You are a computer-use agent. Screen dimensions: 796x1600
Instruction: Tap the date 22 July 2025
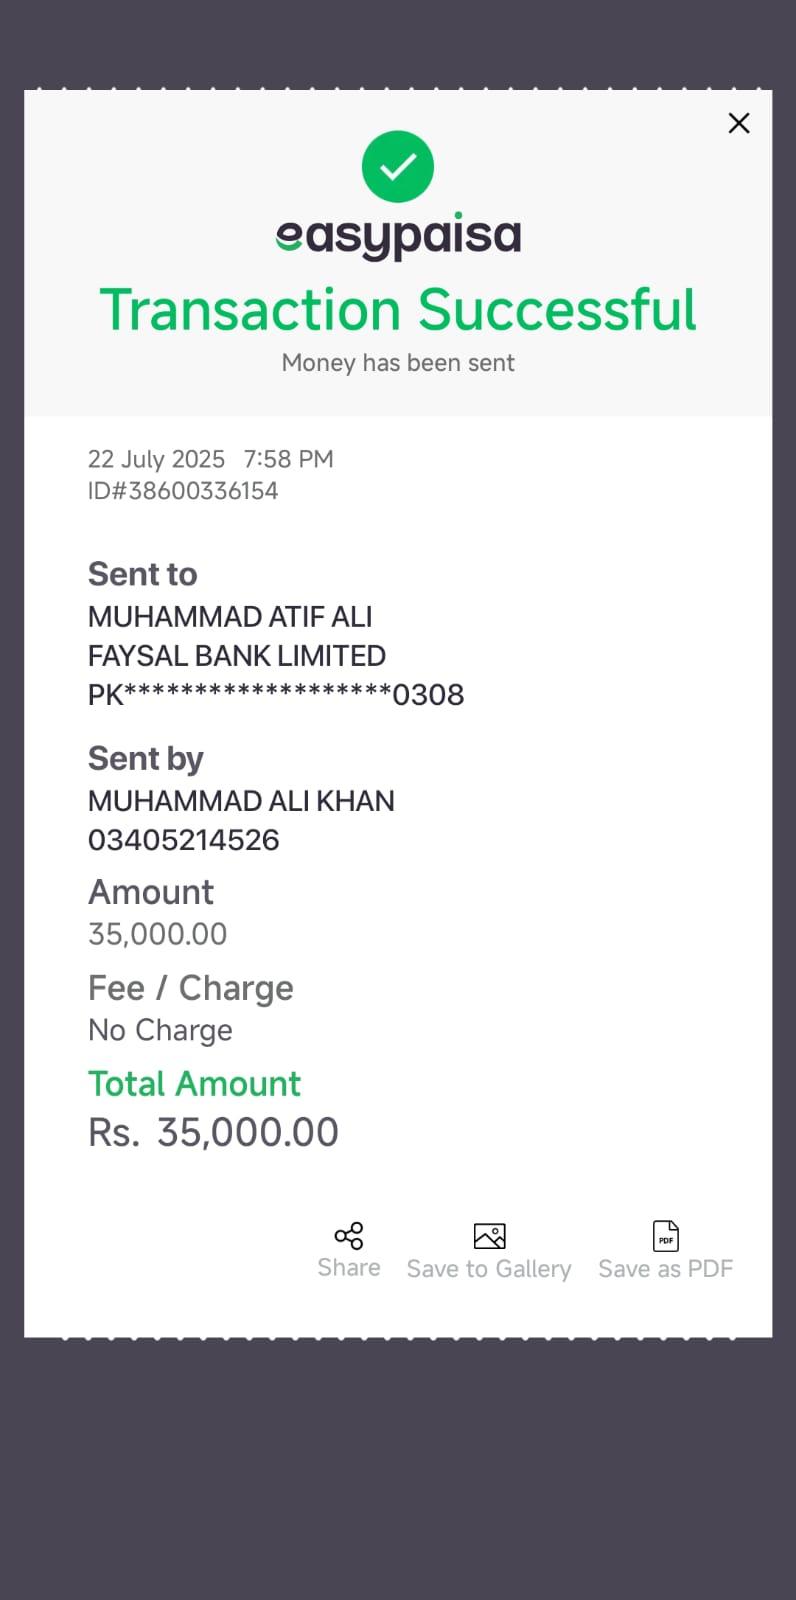click(156, 459)
